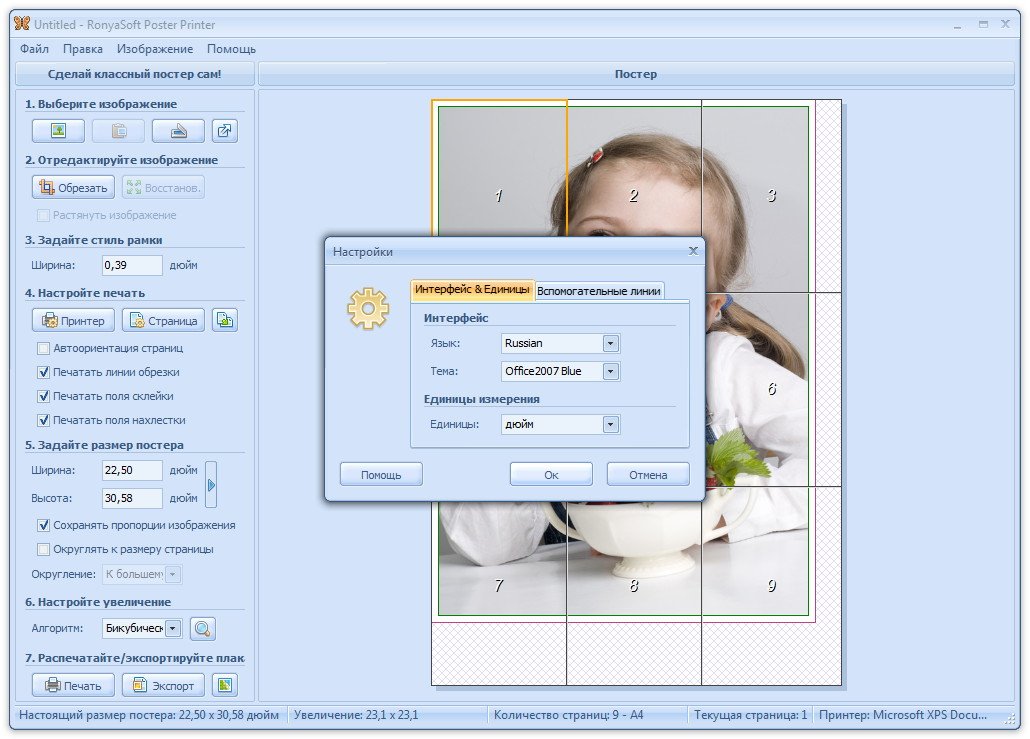Screen dimensions: 1030x739
Task: Click the magnifier icon beside Алгоритм
Action: 203,629
